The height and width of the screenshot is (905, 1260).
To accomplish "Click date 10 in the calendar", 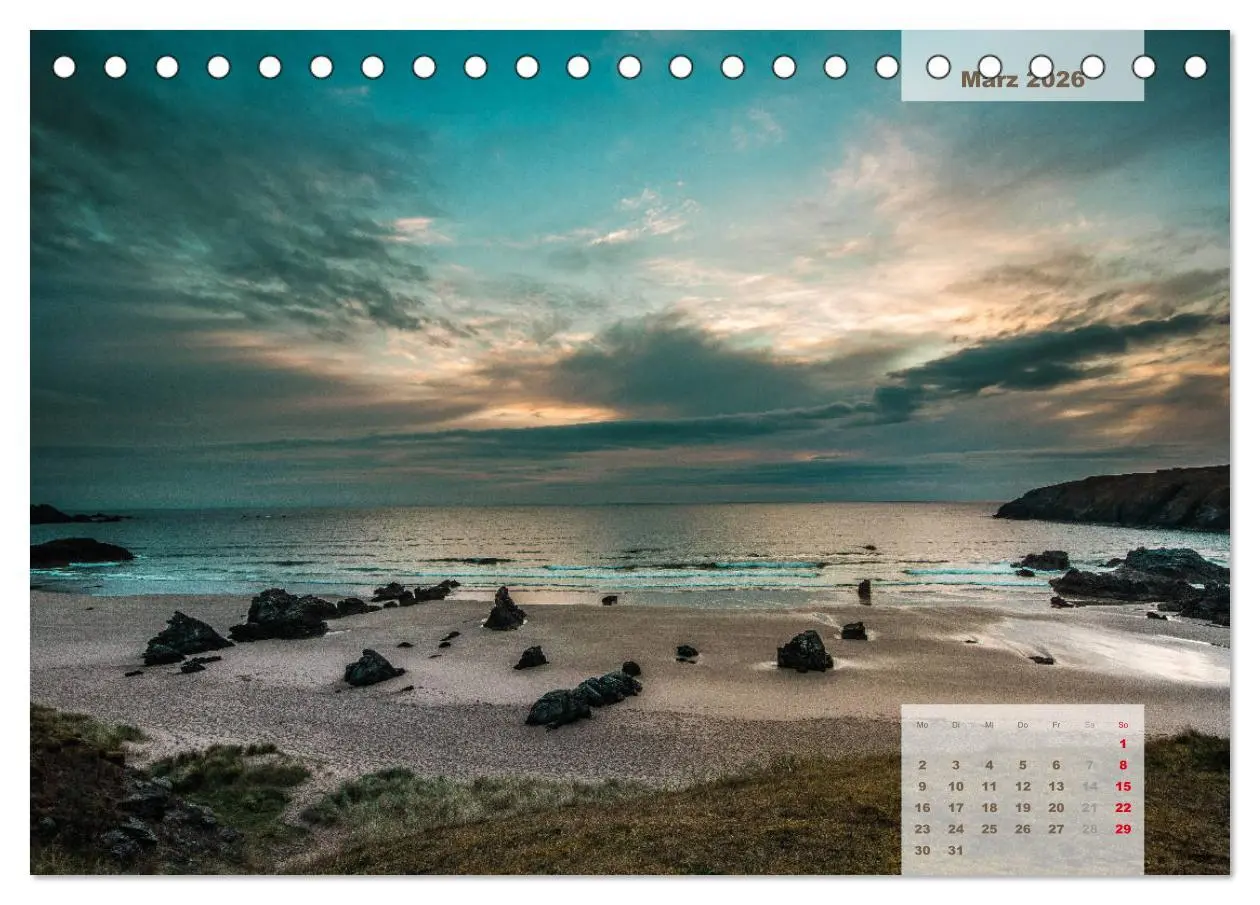I will click(x=956, y=787).
